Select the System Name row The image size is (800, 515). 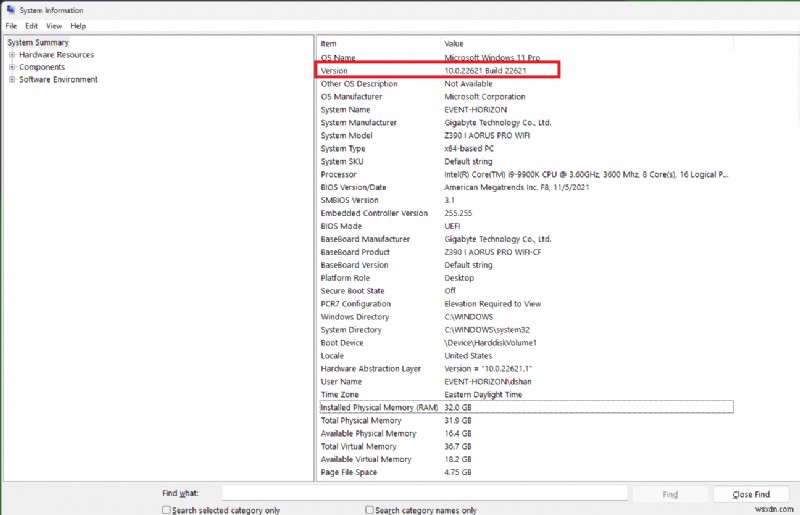pos(525,110)
